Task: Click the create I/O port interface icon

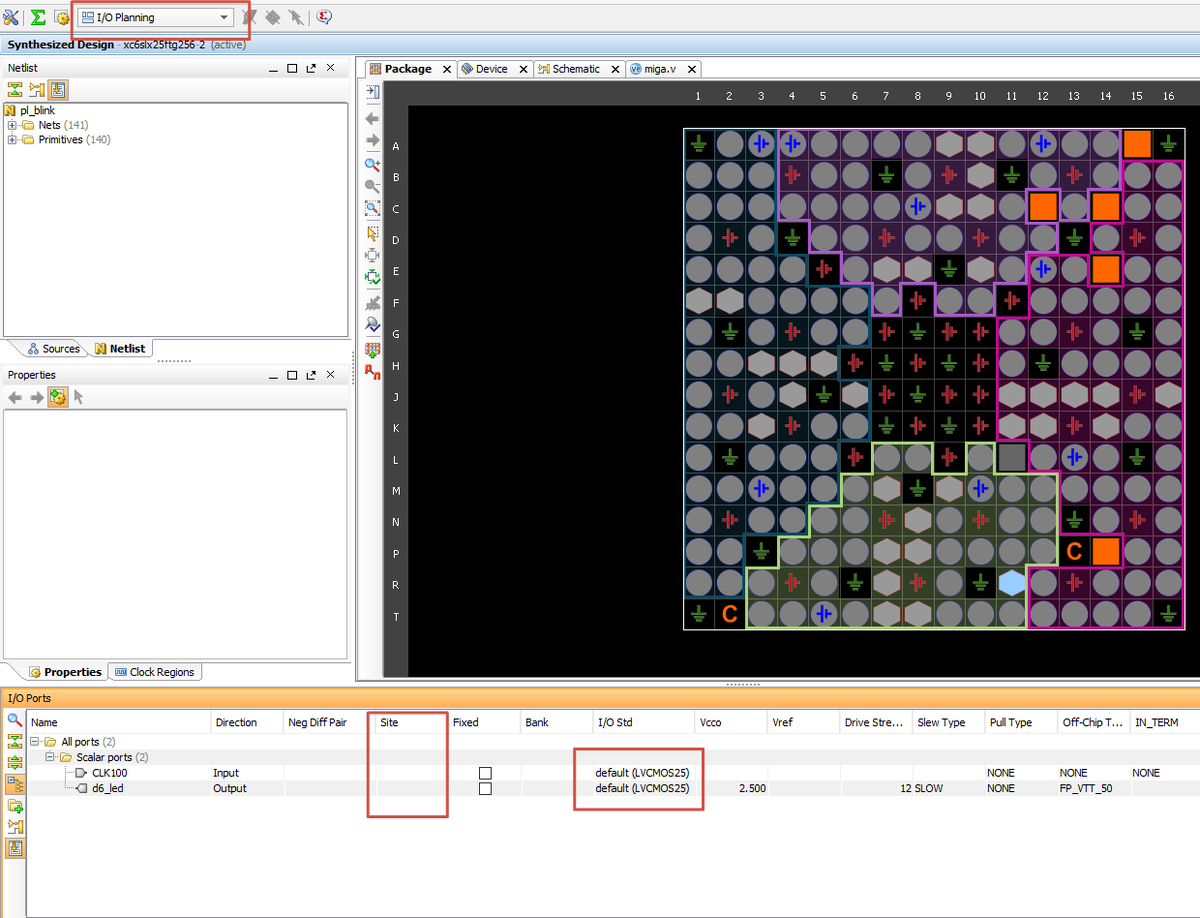Action: point(15,805)
